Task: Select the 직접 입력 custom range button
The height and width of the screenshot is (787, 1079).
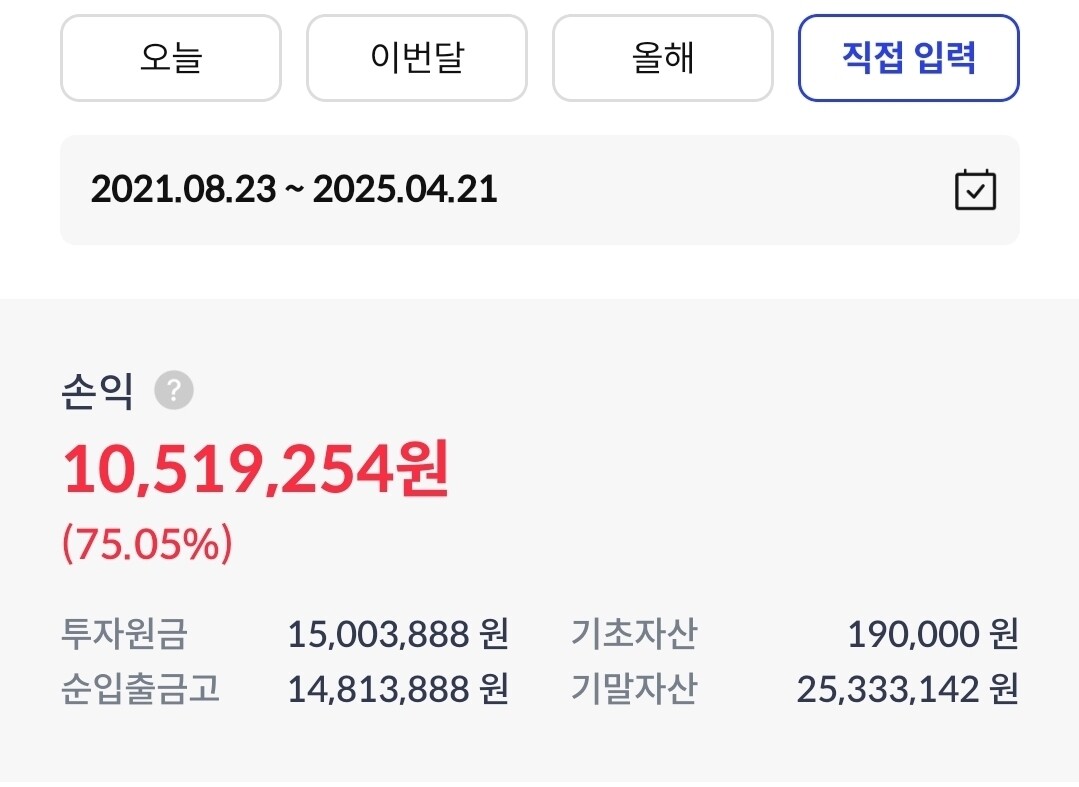Action: coord(908,58)
